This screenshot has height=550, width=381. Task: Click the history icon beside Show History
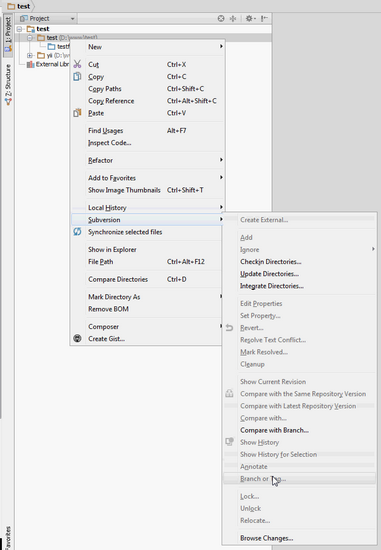[229, 442]
